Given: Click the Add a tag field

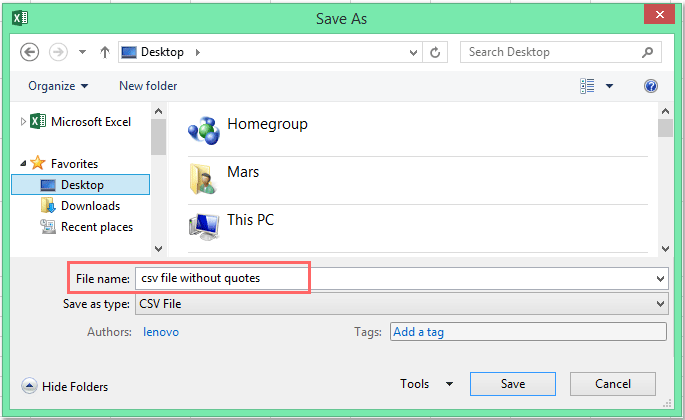Looking at the screenshot, I should 528,332.
